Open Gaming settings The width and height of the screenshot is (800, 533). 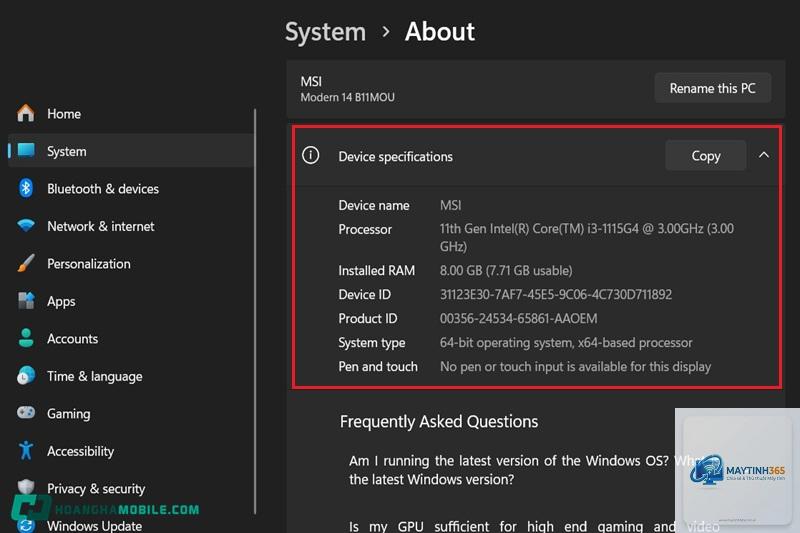tap(131, 414)
